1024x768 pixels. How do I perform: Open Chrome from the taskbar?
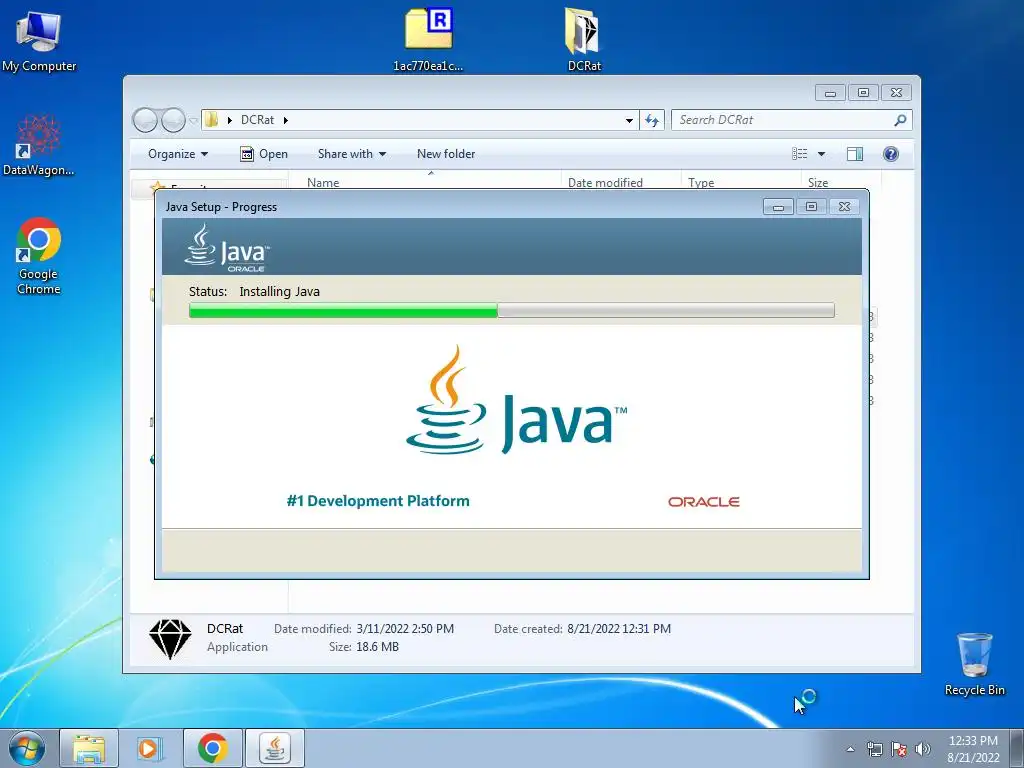tap(212, 748)
